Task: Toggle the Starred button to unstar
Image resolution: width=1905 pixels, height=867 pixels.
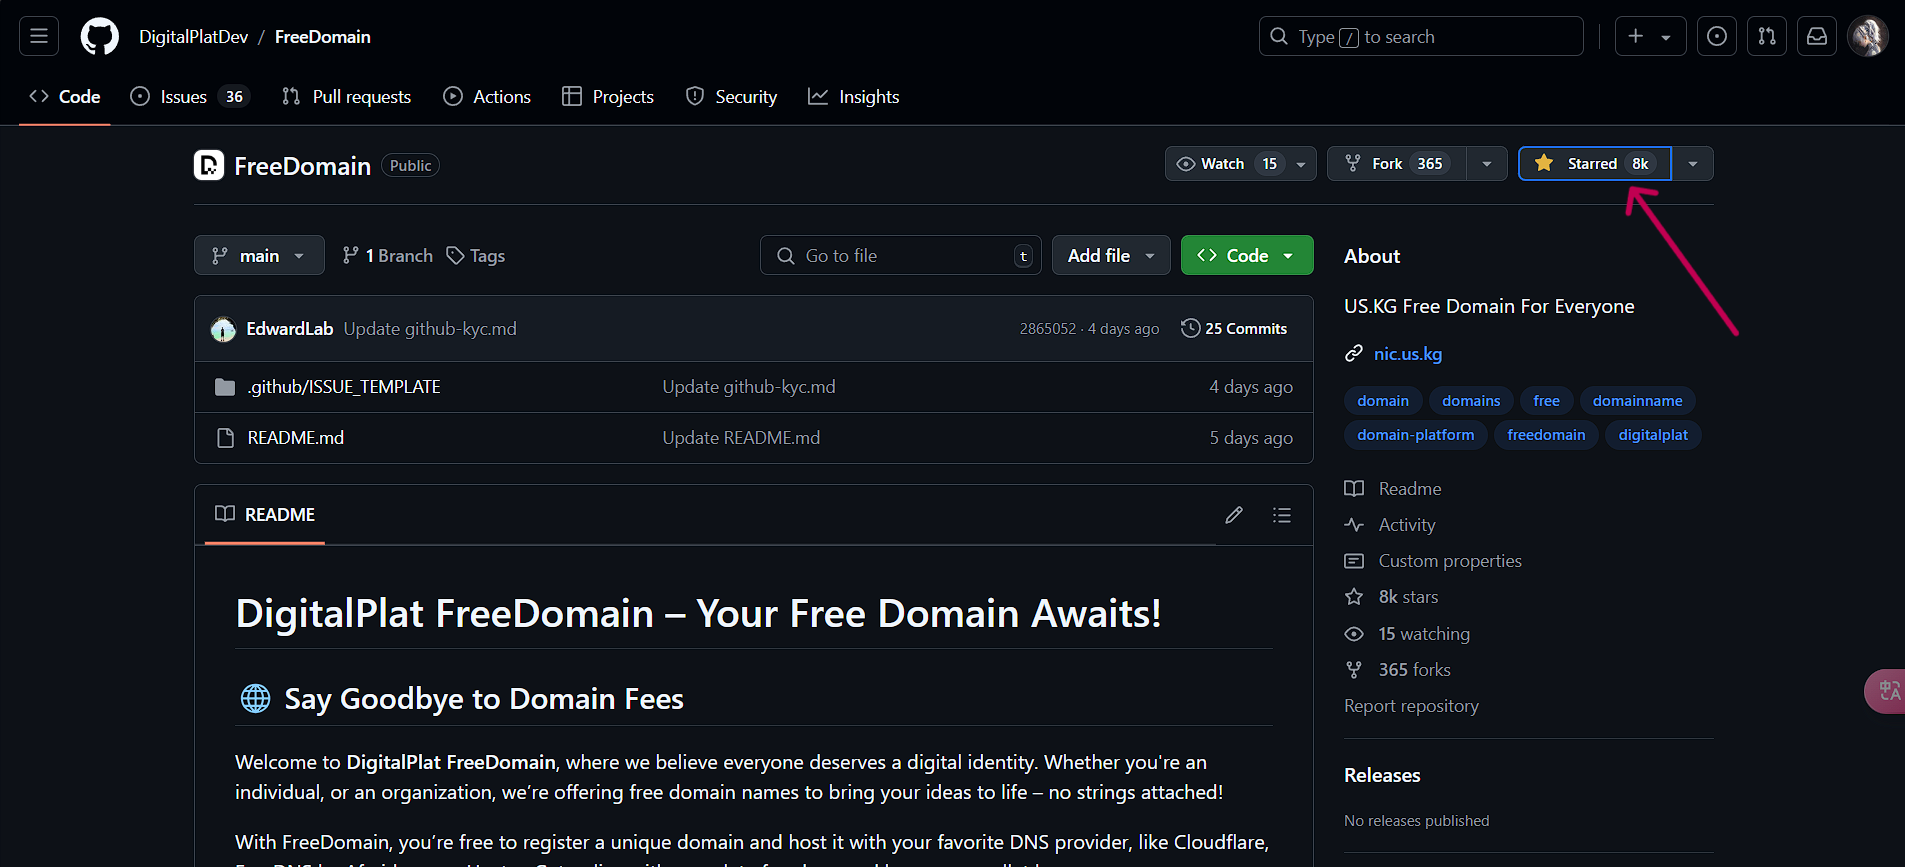Action: (x=1595, y=164)
